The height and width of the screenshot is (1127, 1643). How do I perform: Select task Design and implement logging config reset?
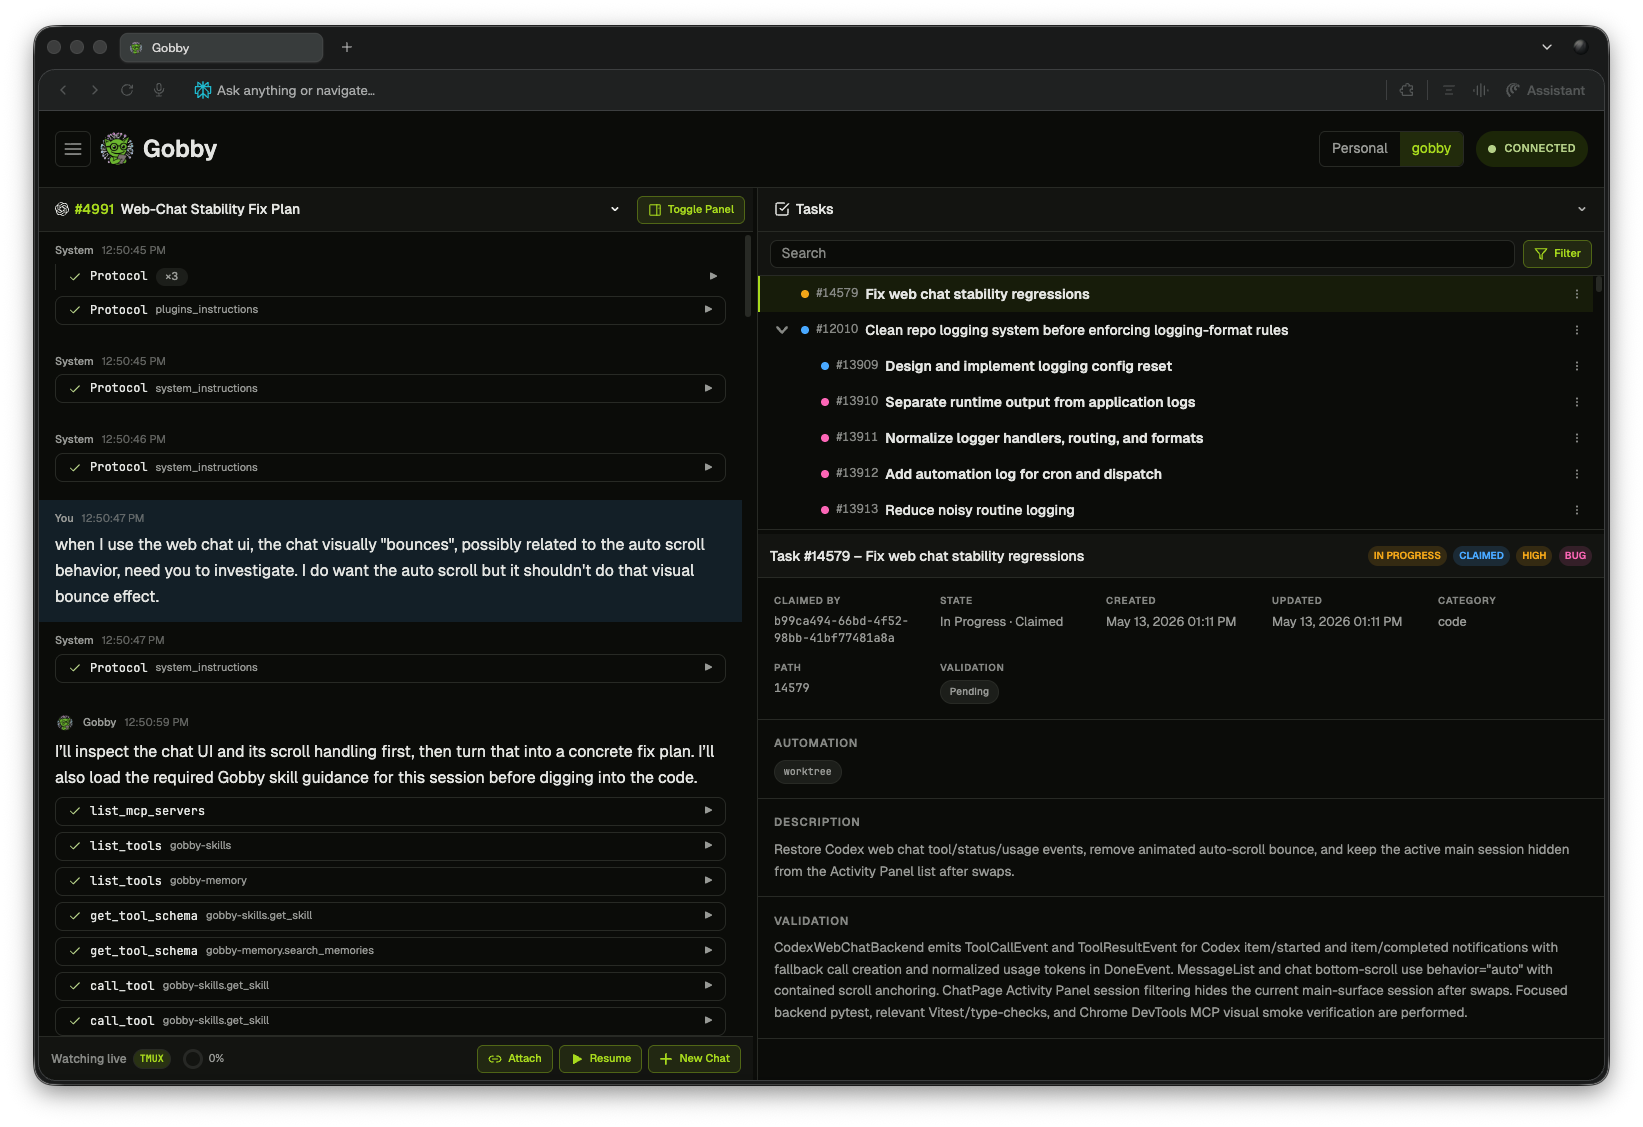1175,366
